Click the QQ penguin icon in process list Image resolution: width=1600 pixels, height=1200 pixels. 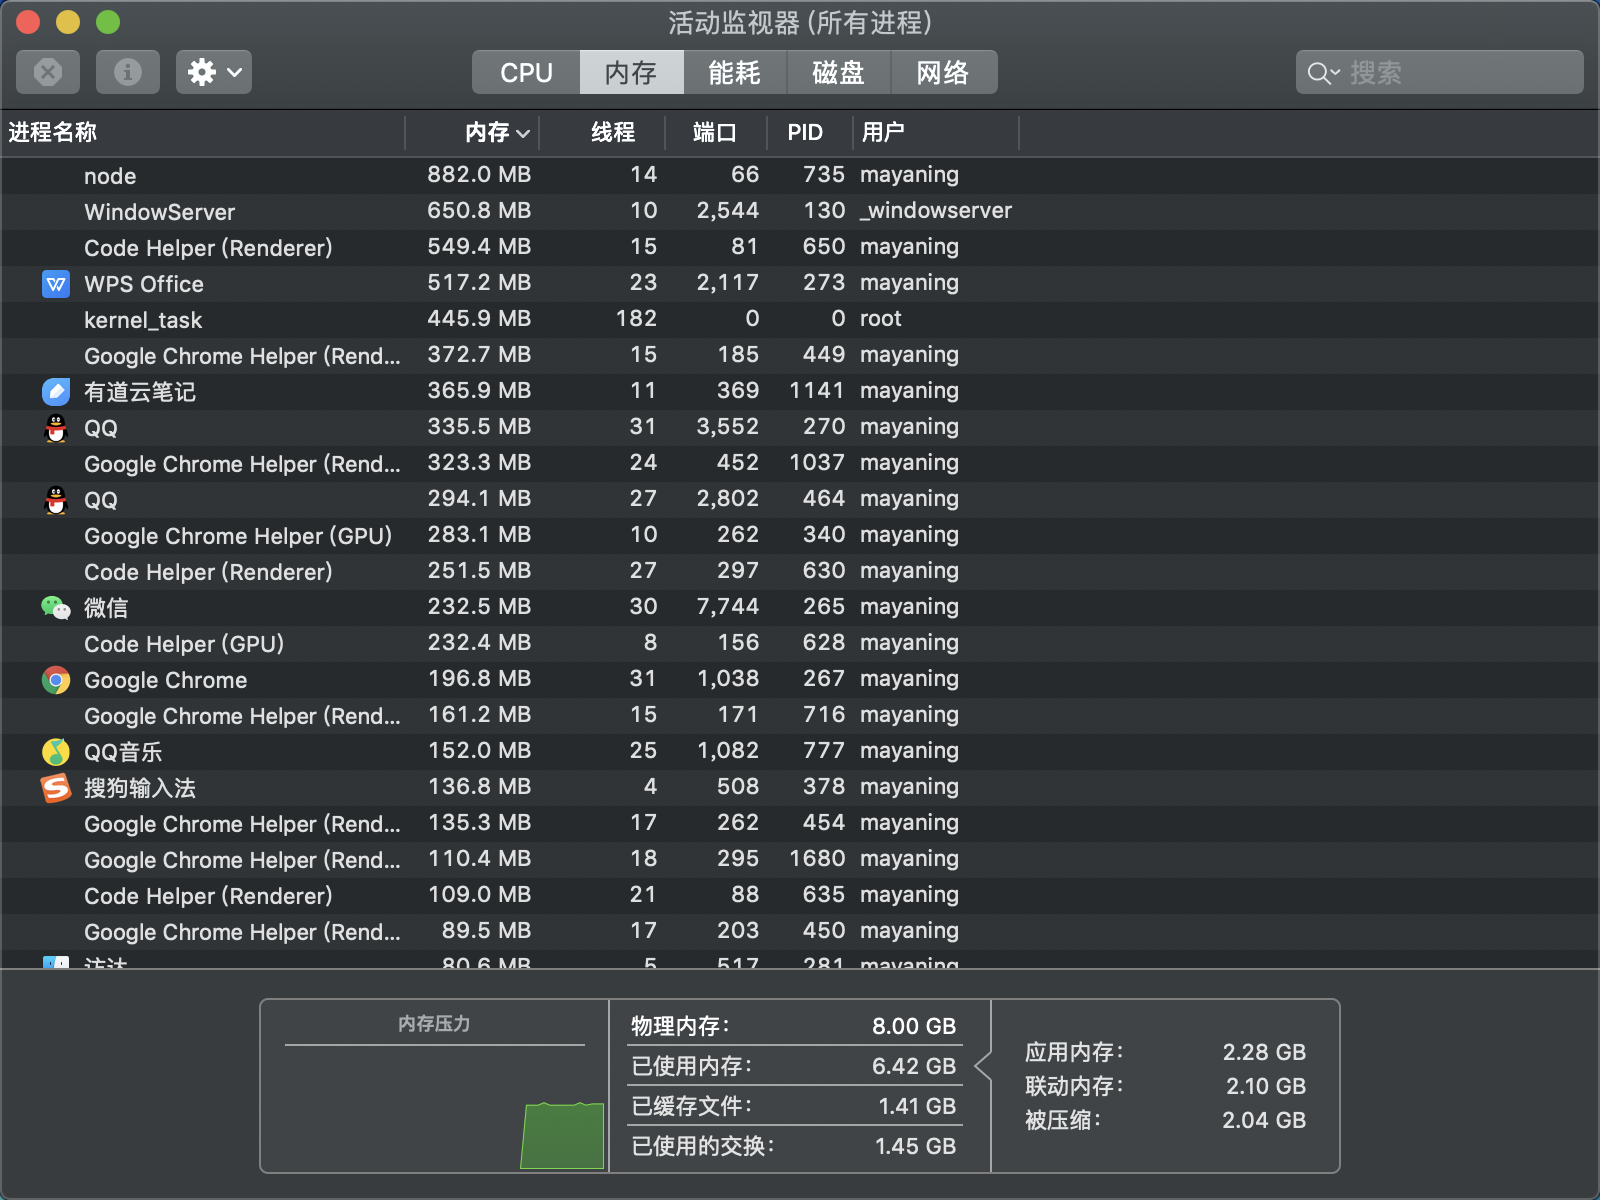(56, 428)
